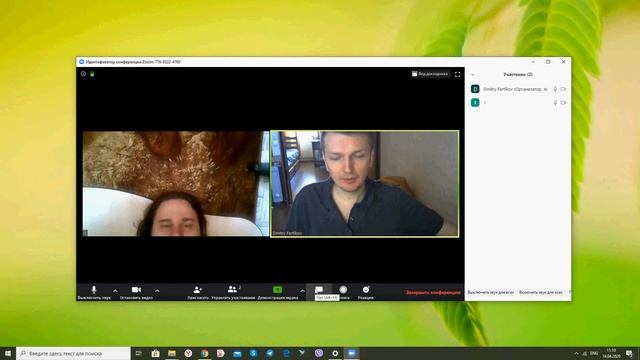Stop video using the camera button
This screenshot has width=640, height=360.
[x=136, y=292]
